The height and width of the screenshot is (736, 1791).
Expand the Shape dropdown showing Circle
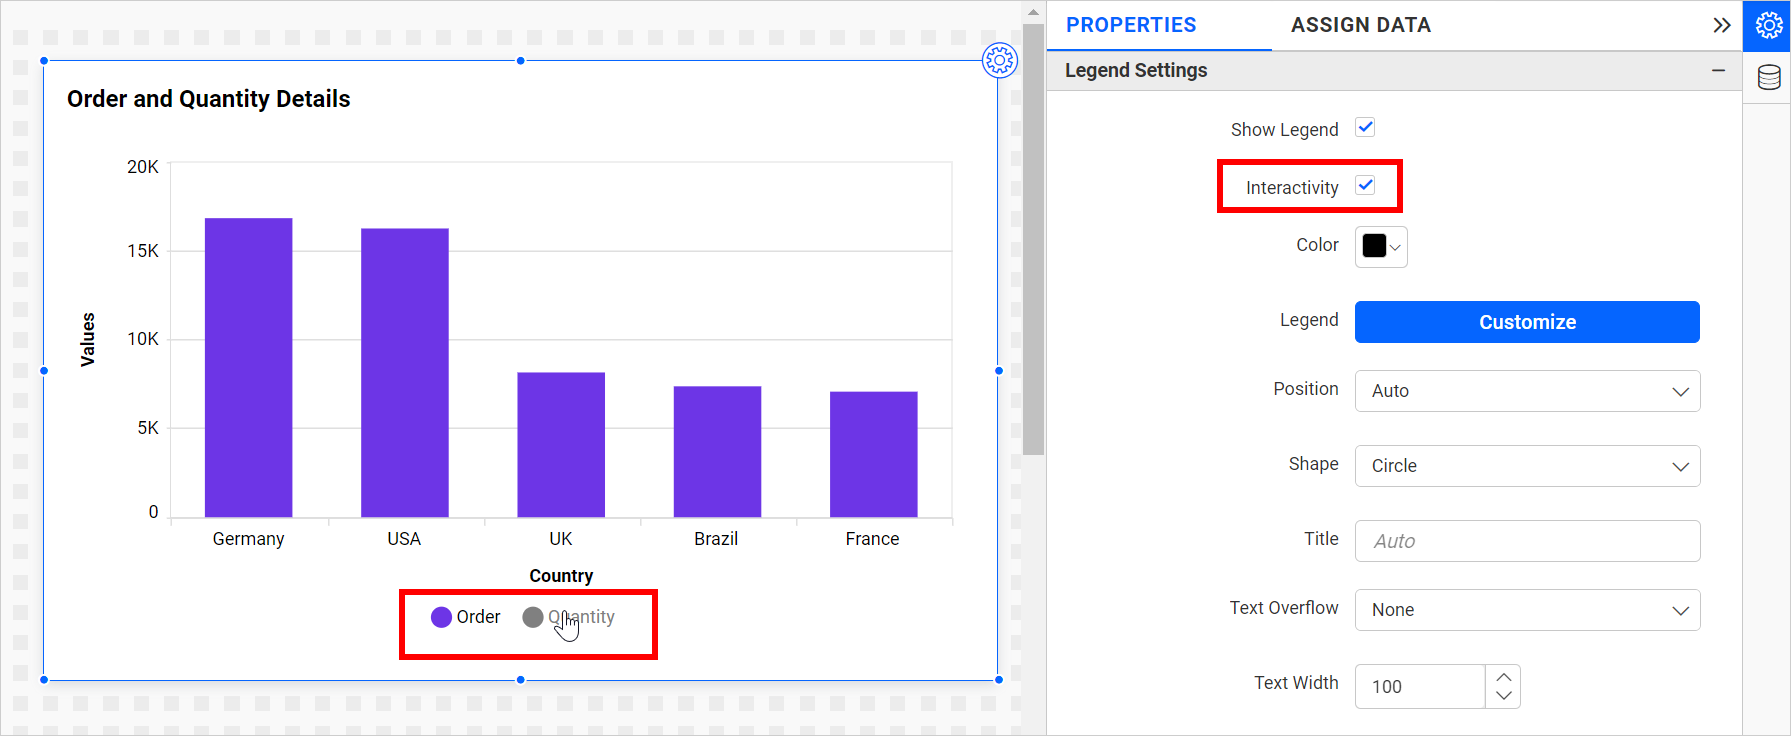pos(1527,466)
